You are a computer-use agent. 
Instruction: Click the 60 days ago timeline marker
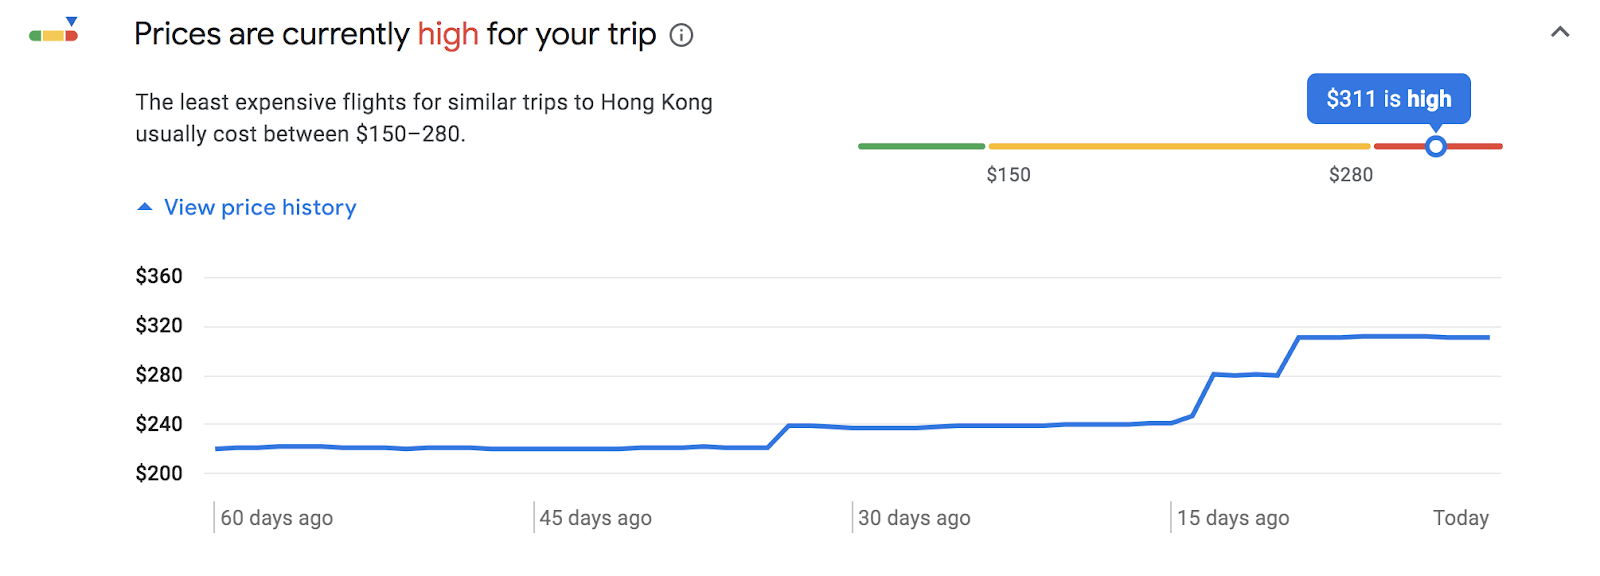pos(276,518)
